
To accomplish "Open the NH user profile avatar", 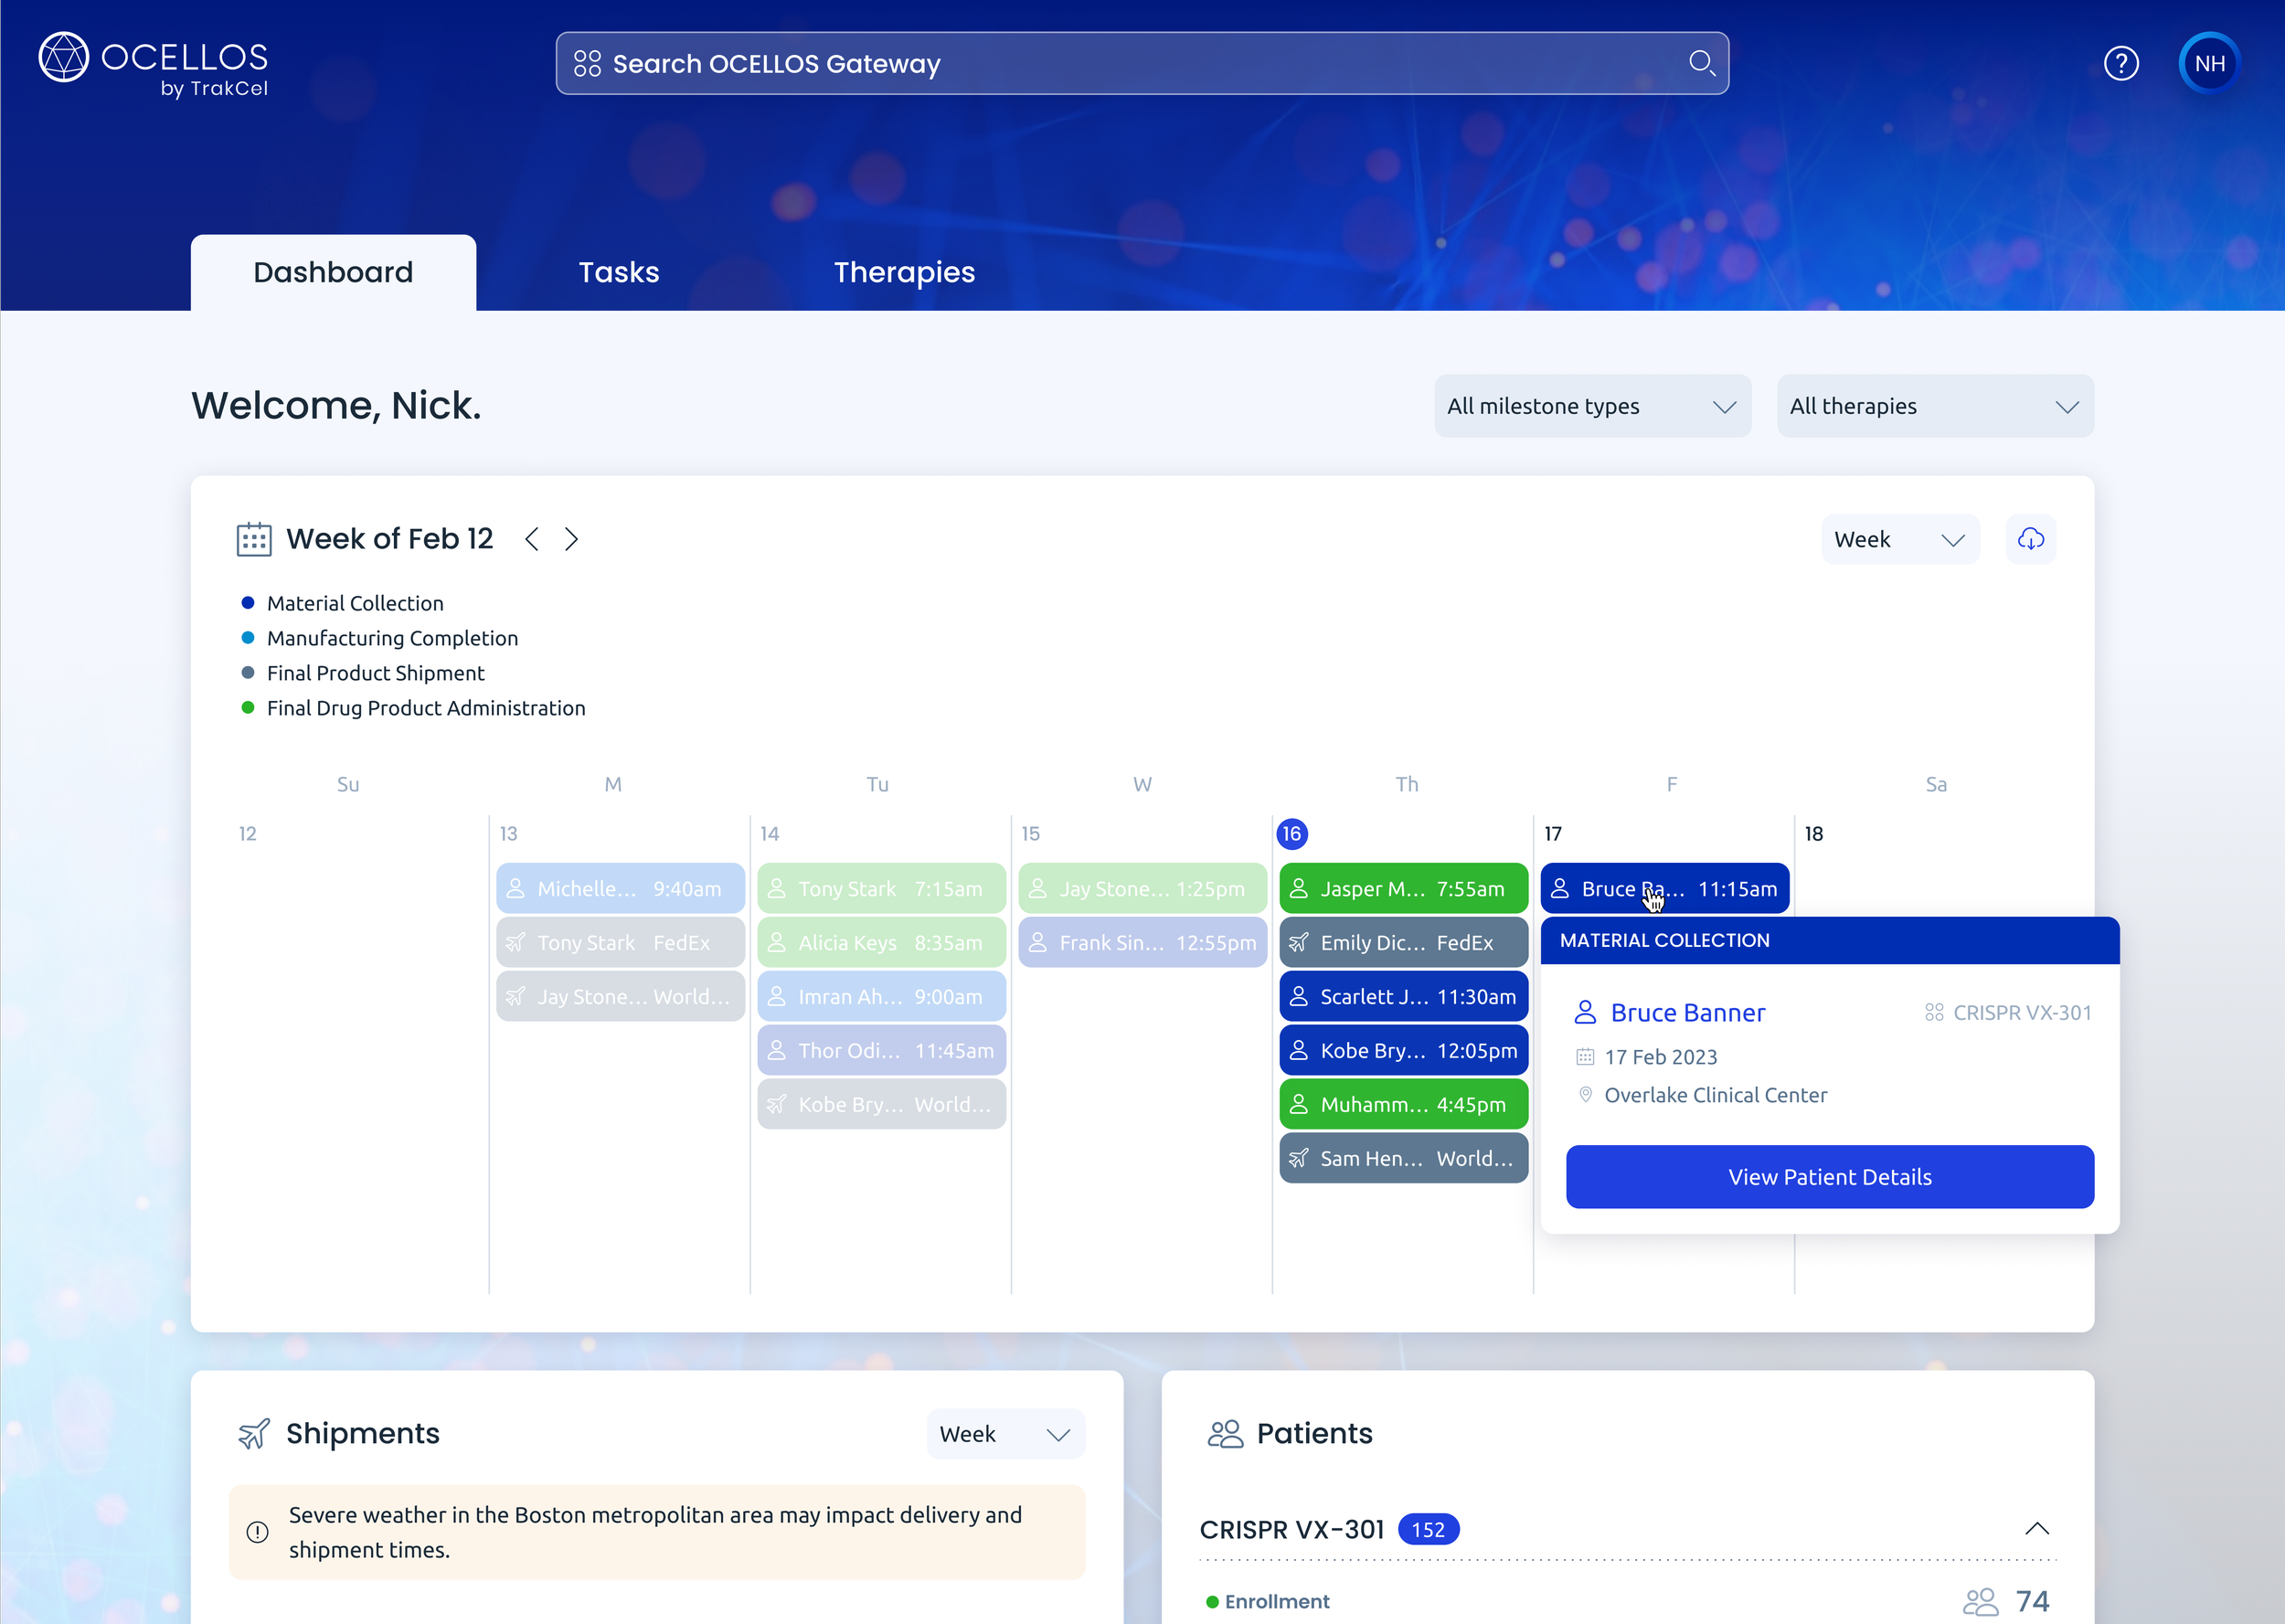I will pos(2208,64).
